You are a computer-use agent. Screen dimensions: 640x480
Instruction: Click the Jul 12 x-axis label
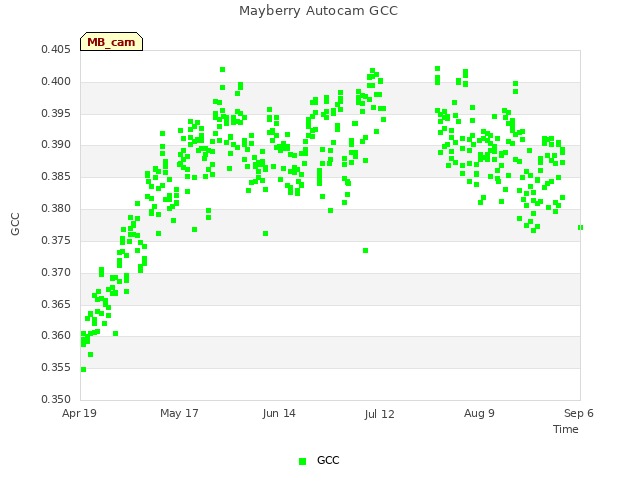click(380, 414)
